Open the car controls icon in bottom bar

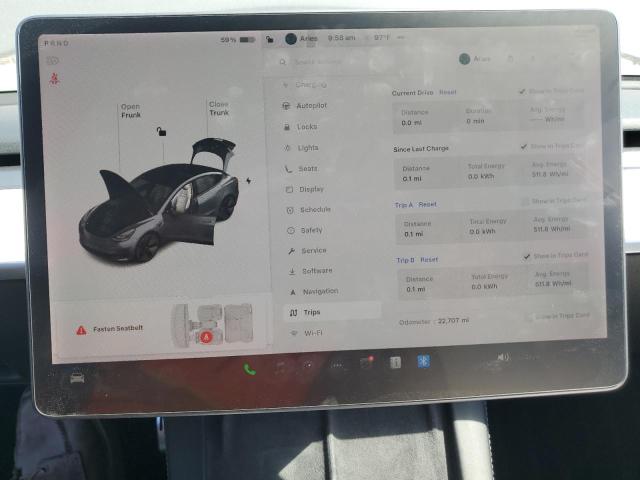(77, 378)
